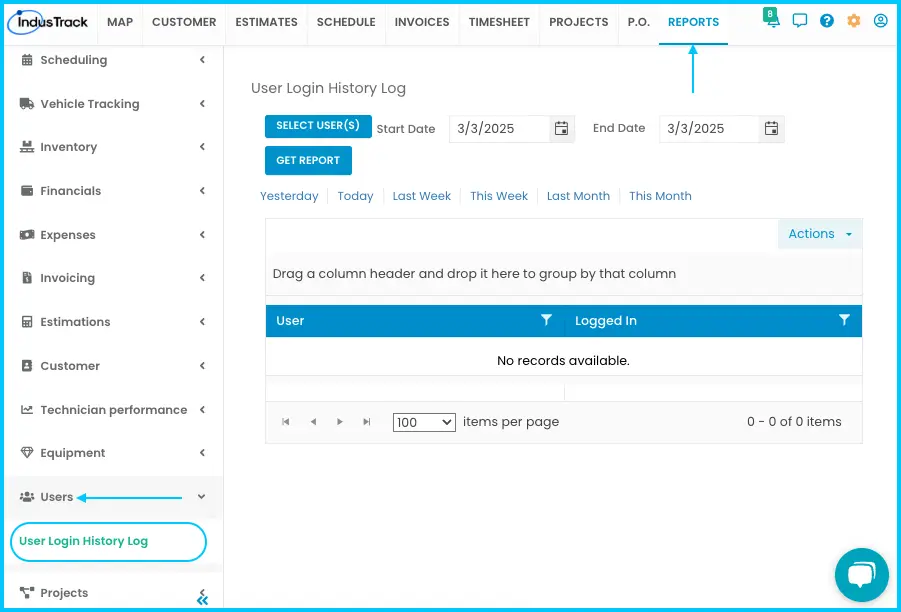Expand the Equipment section chevron
Screen dimensions: 901x612
click(202, 453)
